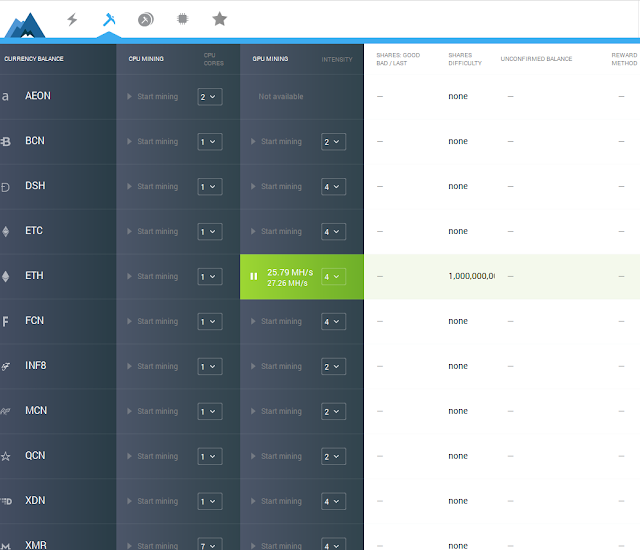Click the CPU Mining column header
Image resolution: width=640 pixels, height=550 pixels.
click(146, 59)
